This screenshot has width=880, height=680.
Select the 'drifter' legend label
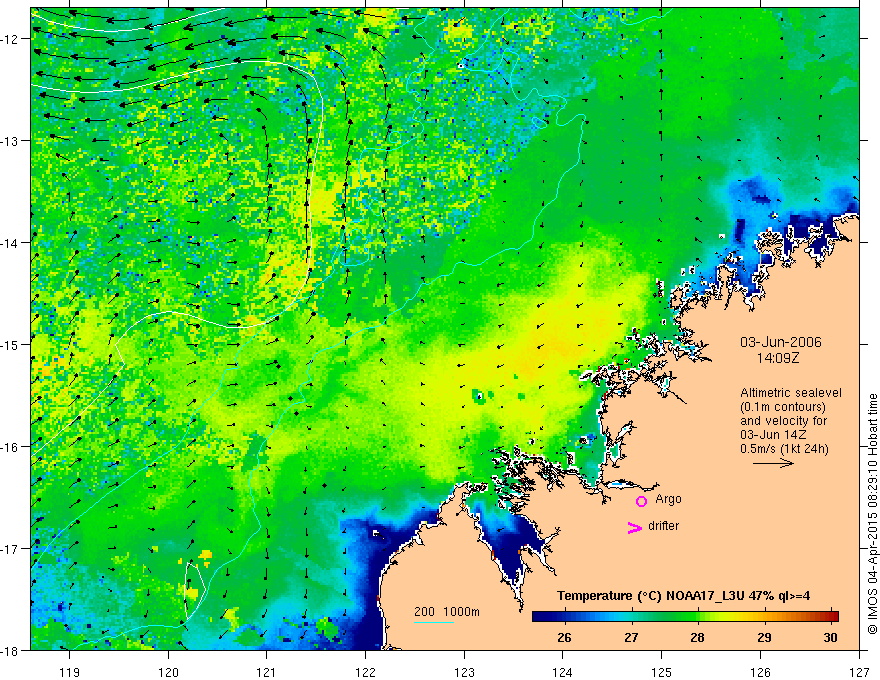(663, 526)
